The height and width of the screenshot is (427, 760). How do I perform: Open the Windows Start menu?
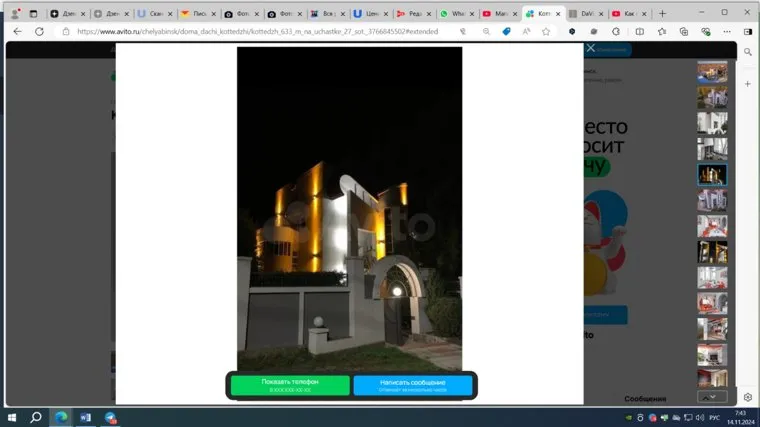12,417
